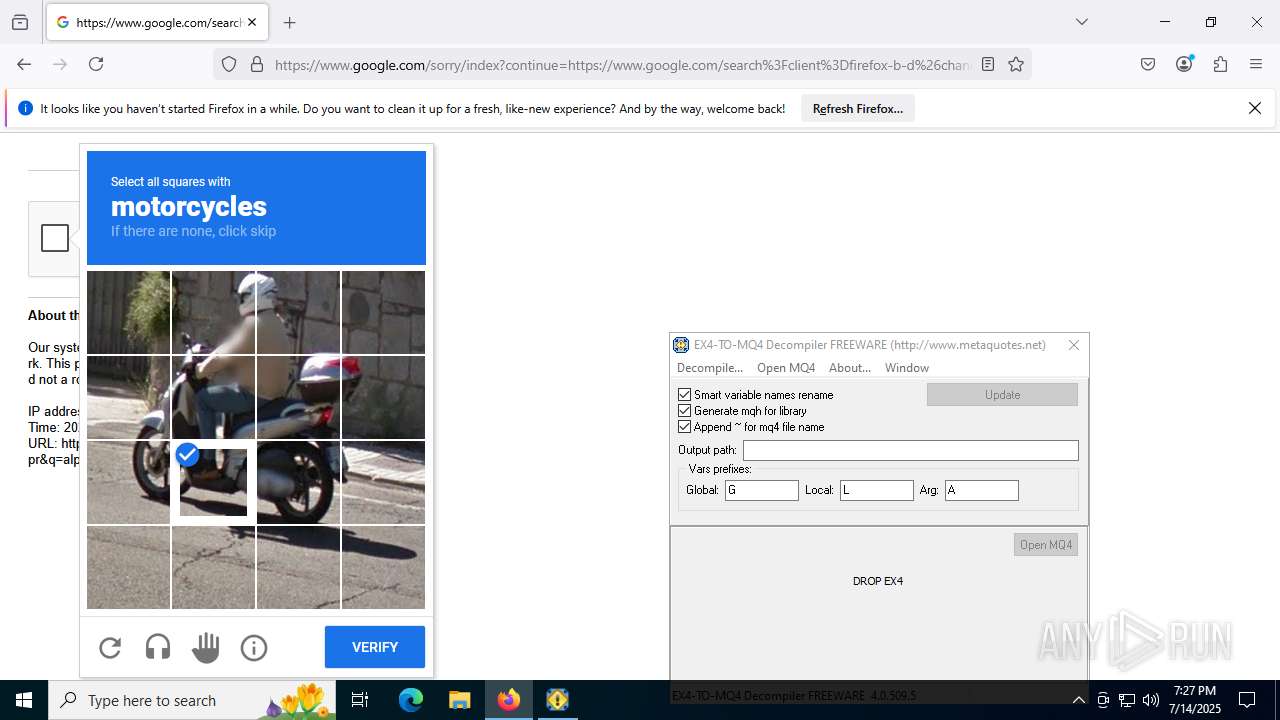Screen dimensions: 1280x720
Task: Open the Decompile... menu
Action: click(710, 368)
